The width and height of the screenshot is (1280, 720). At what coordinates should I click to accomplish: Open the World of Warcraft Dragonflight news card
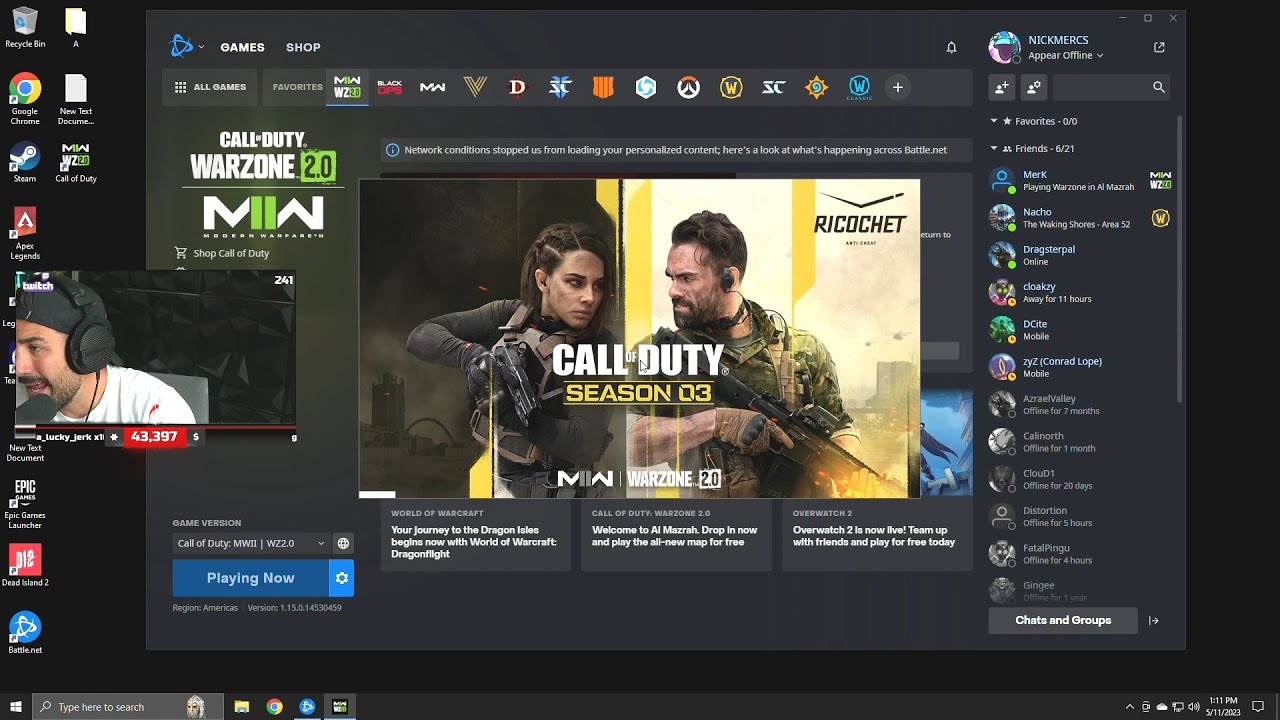coord(475,537)
